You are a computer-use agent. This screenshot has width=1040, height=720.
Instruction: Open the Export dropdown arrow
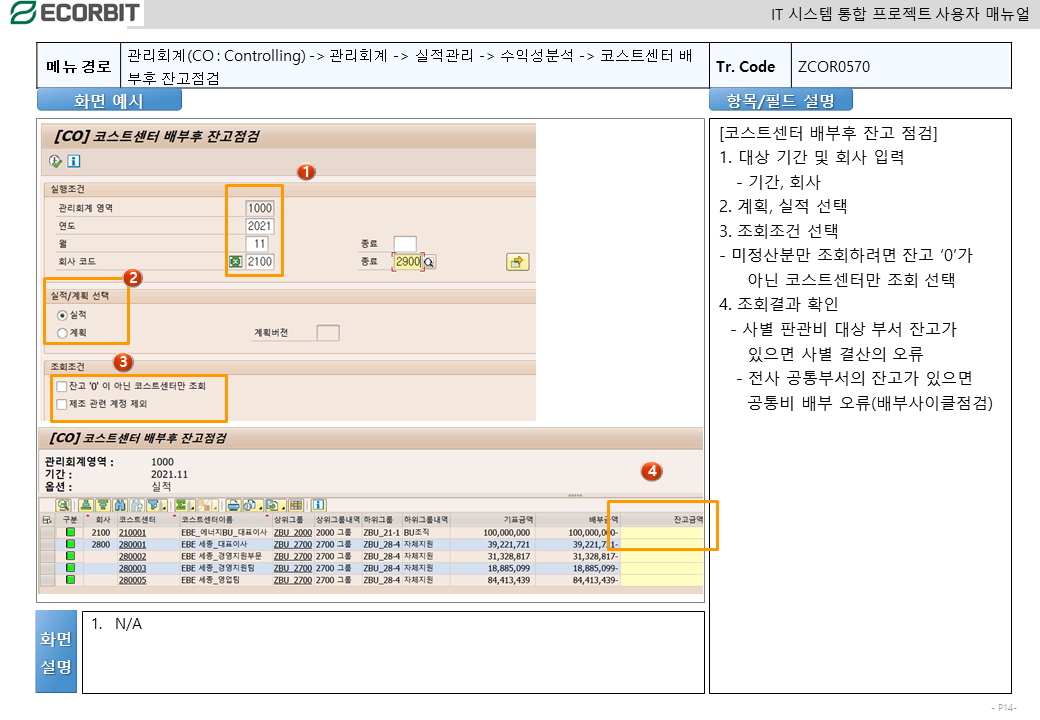(283, 507)
